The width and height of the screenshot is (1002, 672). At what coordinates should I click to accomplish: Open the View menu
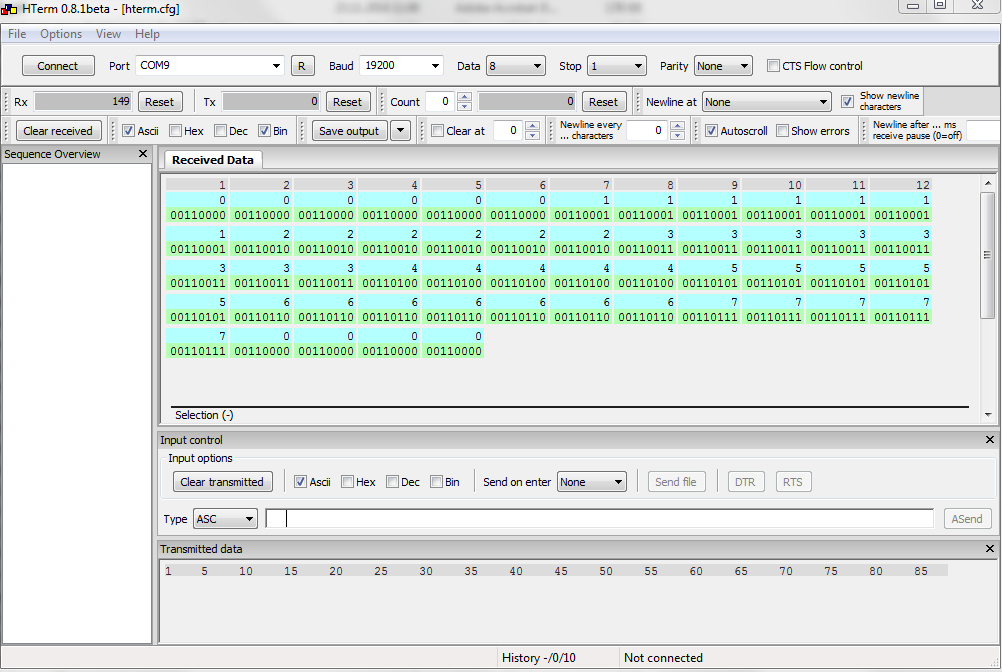108,34
